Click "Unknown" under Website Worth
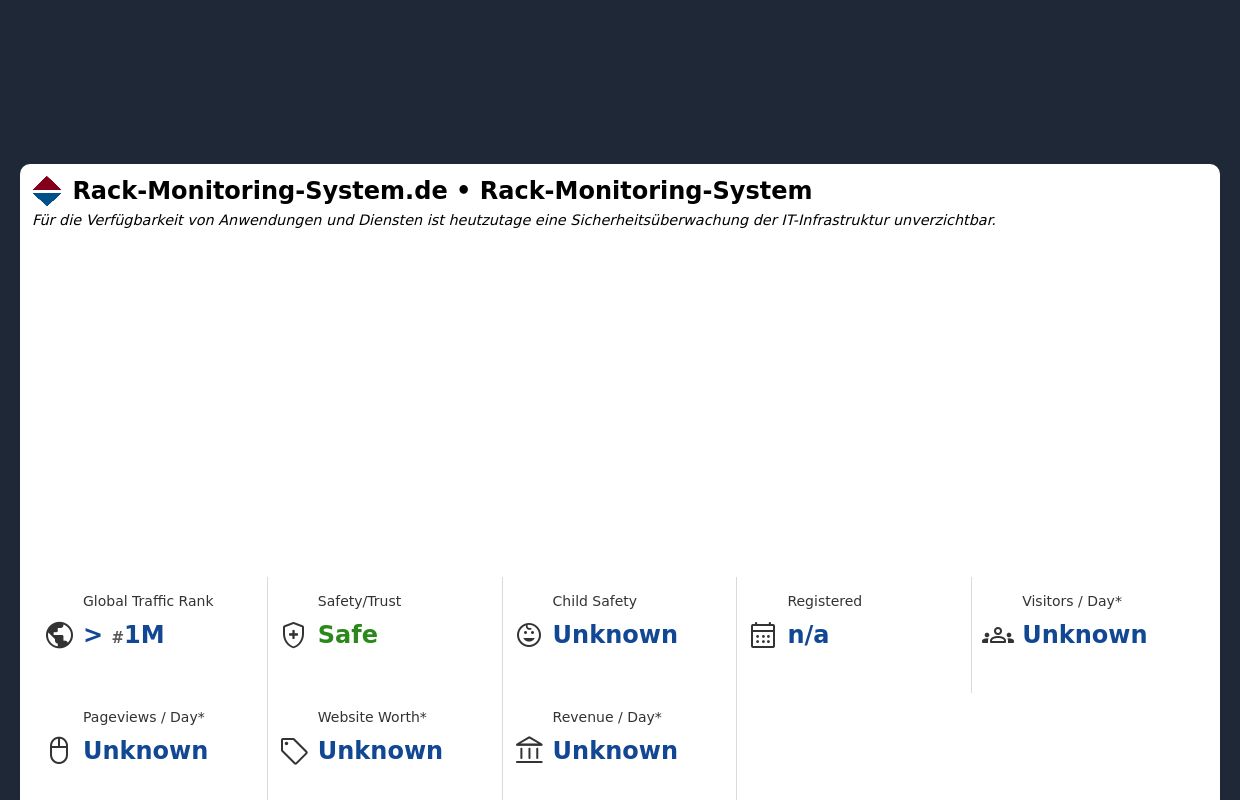 [x=380, y=750]
